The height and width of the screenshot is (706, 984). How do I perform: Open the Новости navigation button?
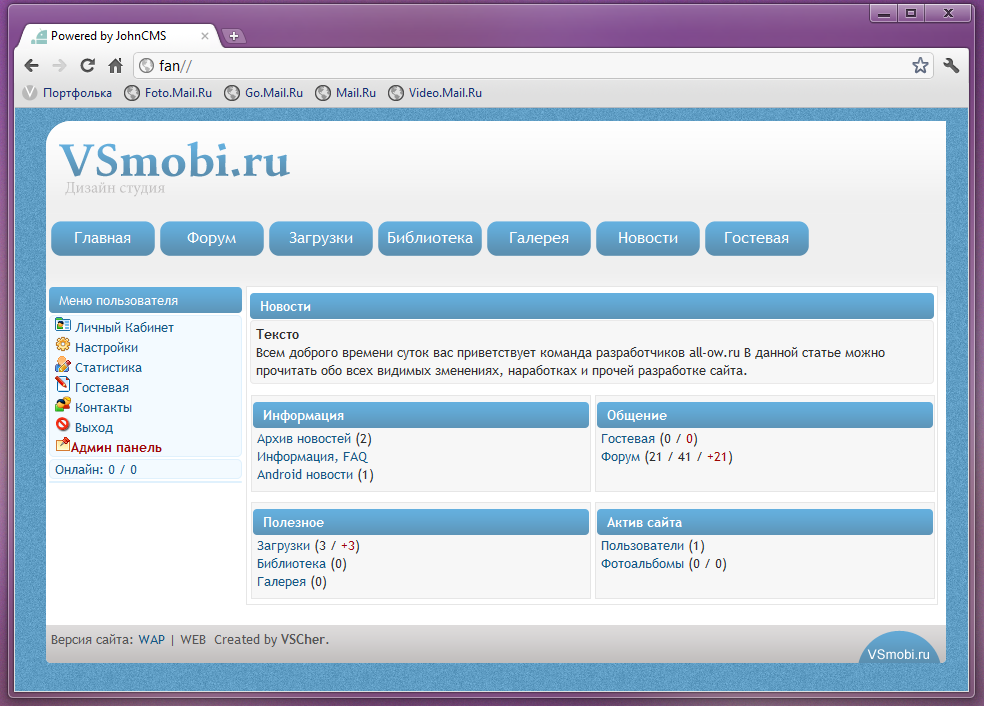648,238
